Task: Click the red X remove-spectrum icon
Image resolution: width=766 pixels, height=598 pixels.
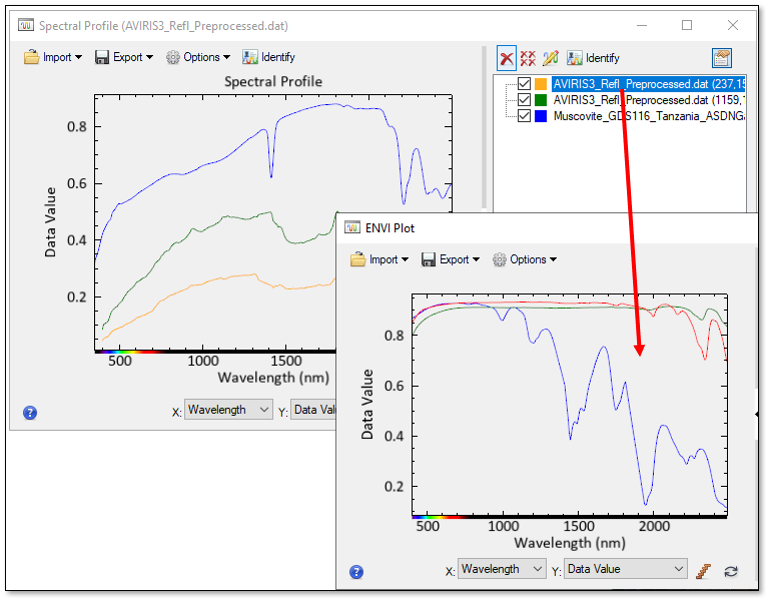Action: [x=507, y=58]
